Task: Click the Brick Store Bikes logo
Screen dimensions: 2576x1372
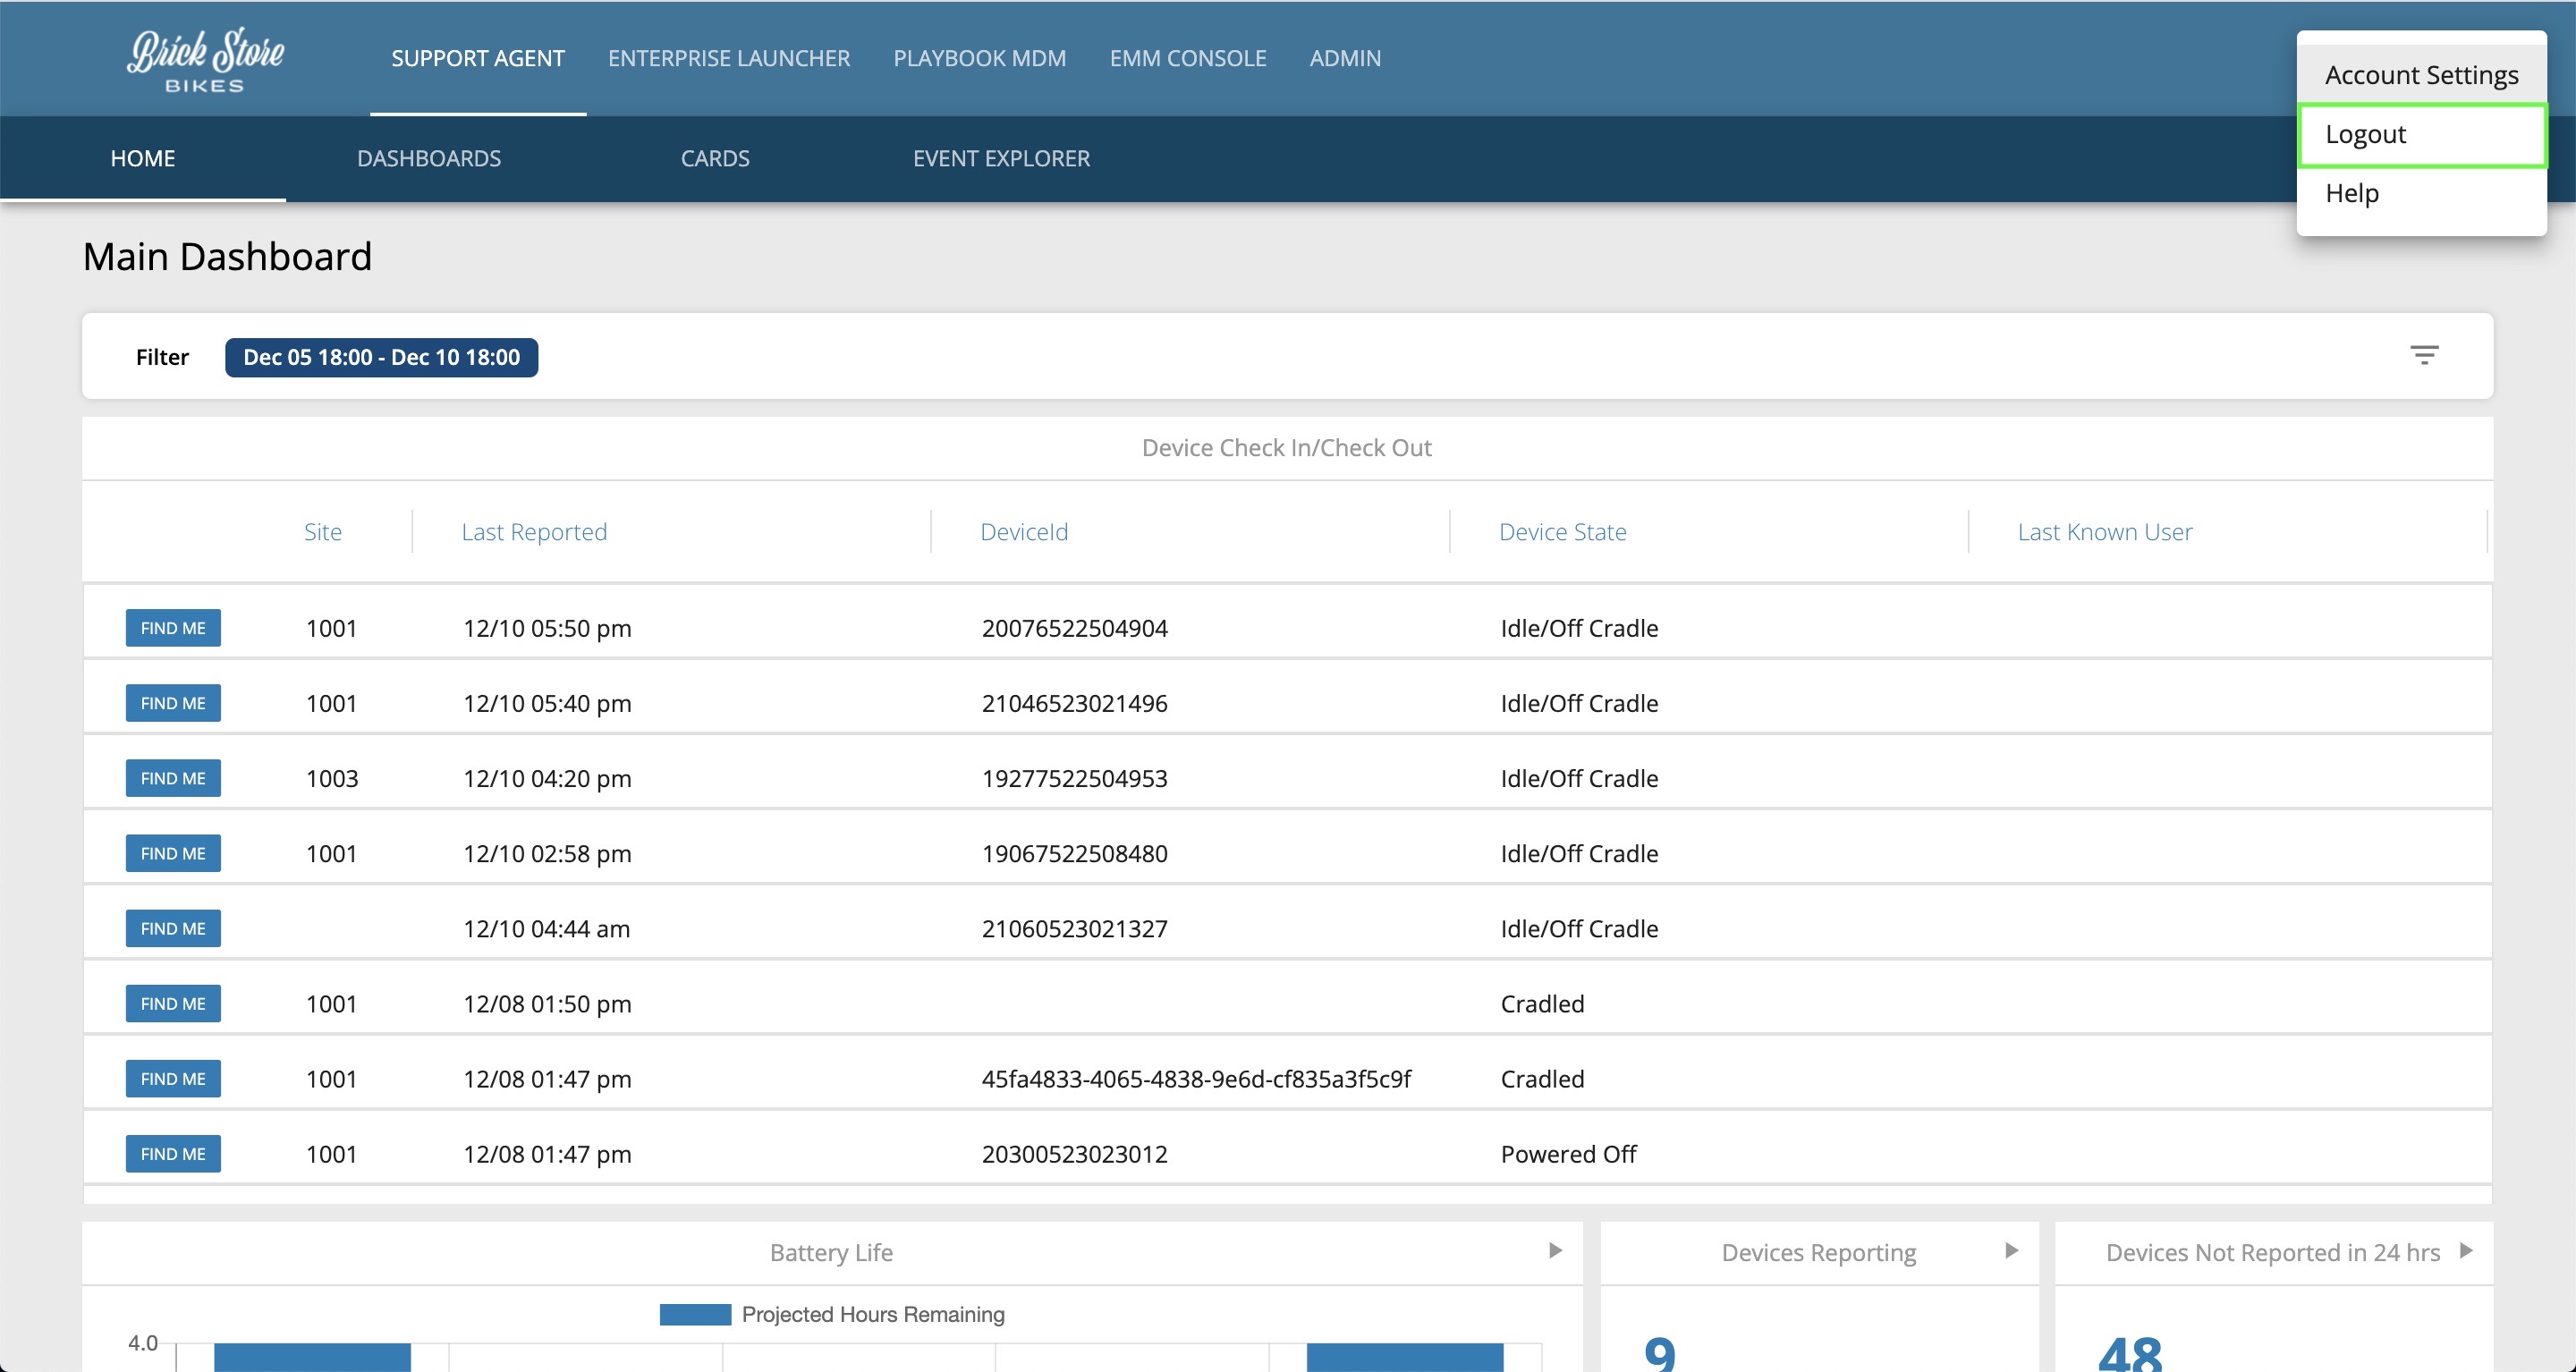Action: pos(205,60)
